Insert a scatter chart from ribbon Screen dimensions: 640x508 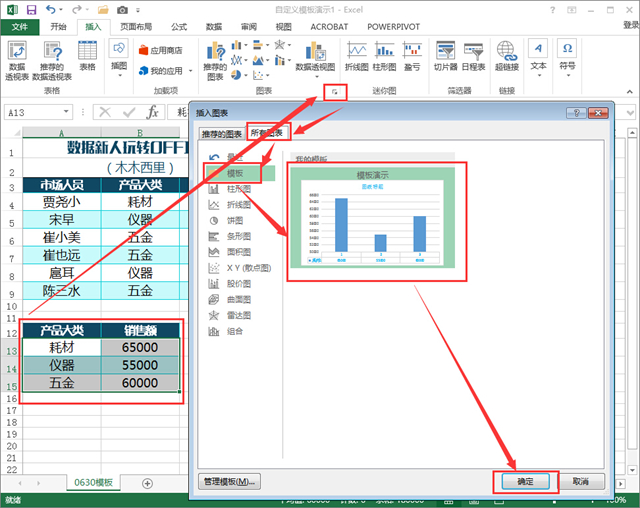tap(260, 75)
